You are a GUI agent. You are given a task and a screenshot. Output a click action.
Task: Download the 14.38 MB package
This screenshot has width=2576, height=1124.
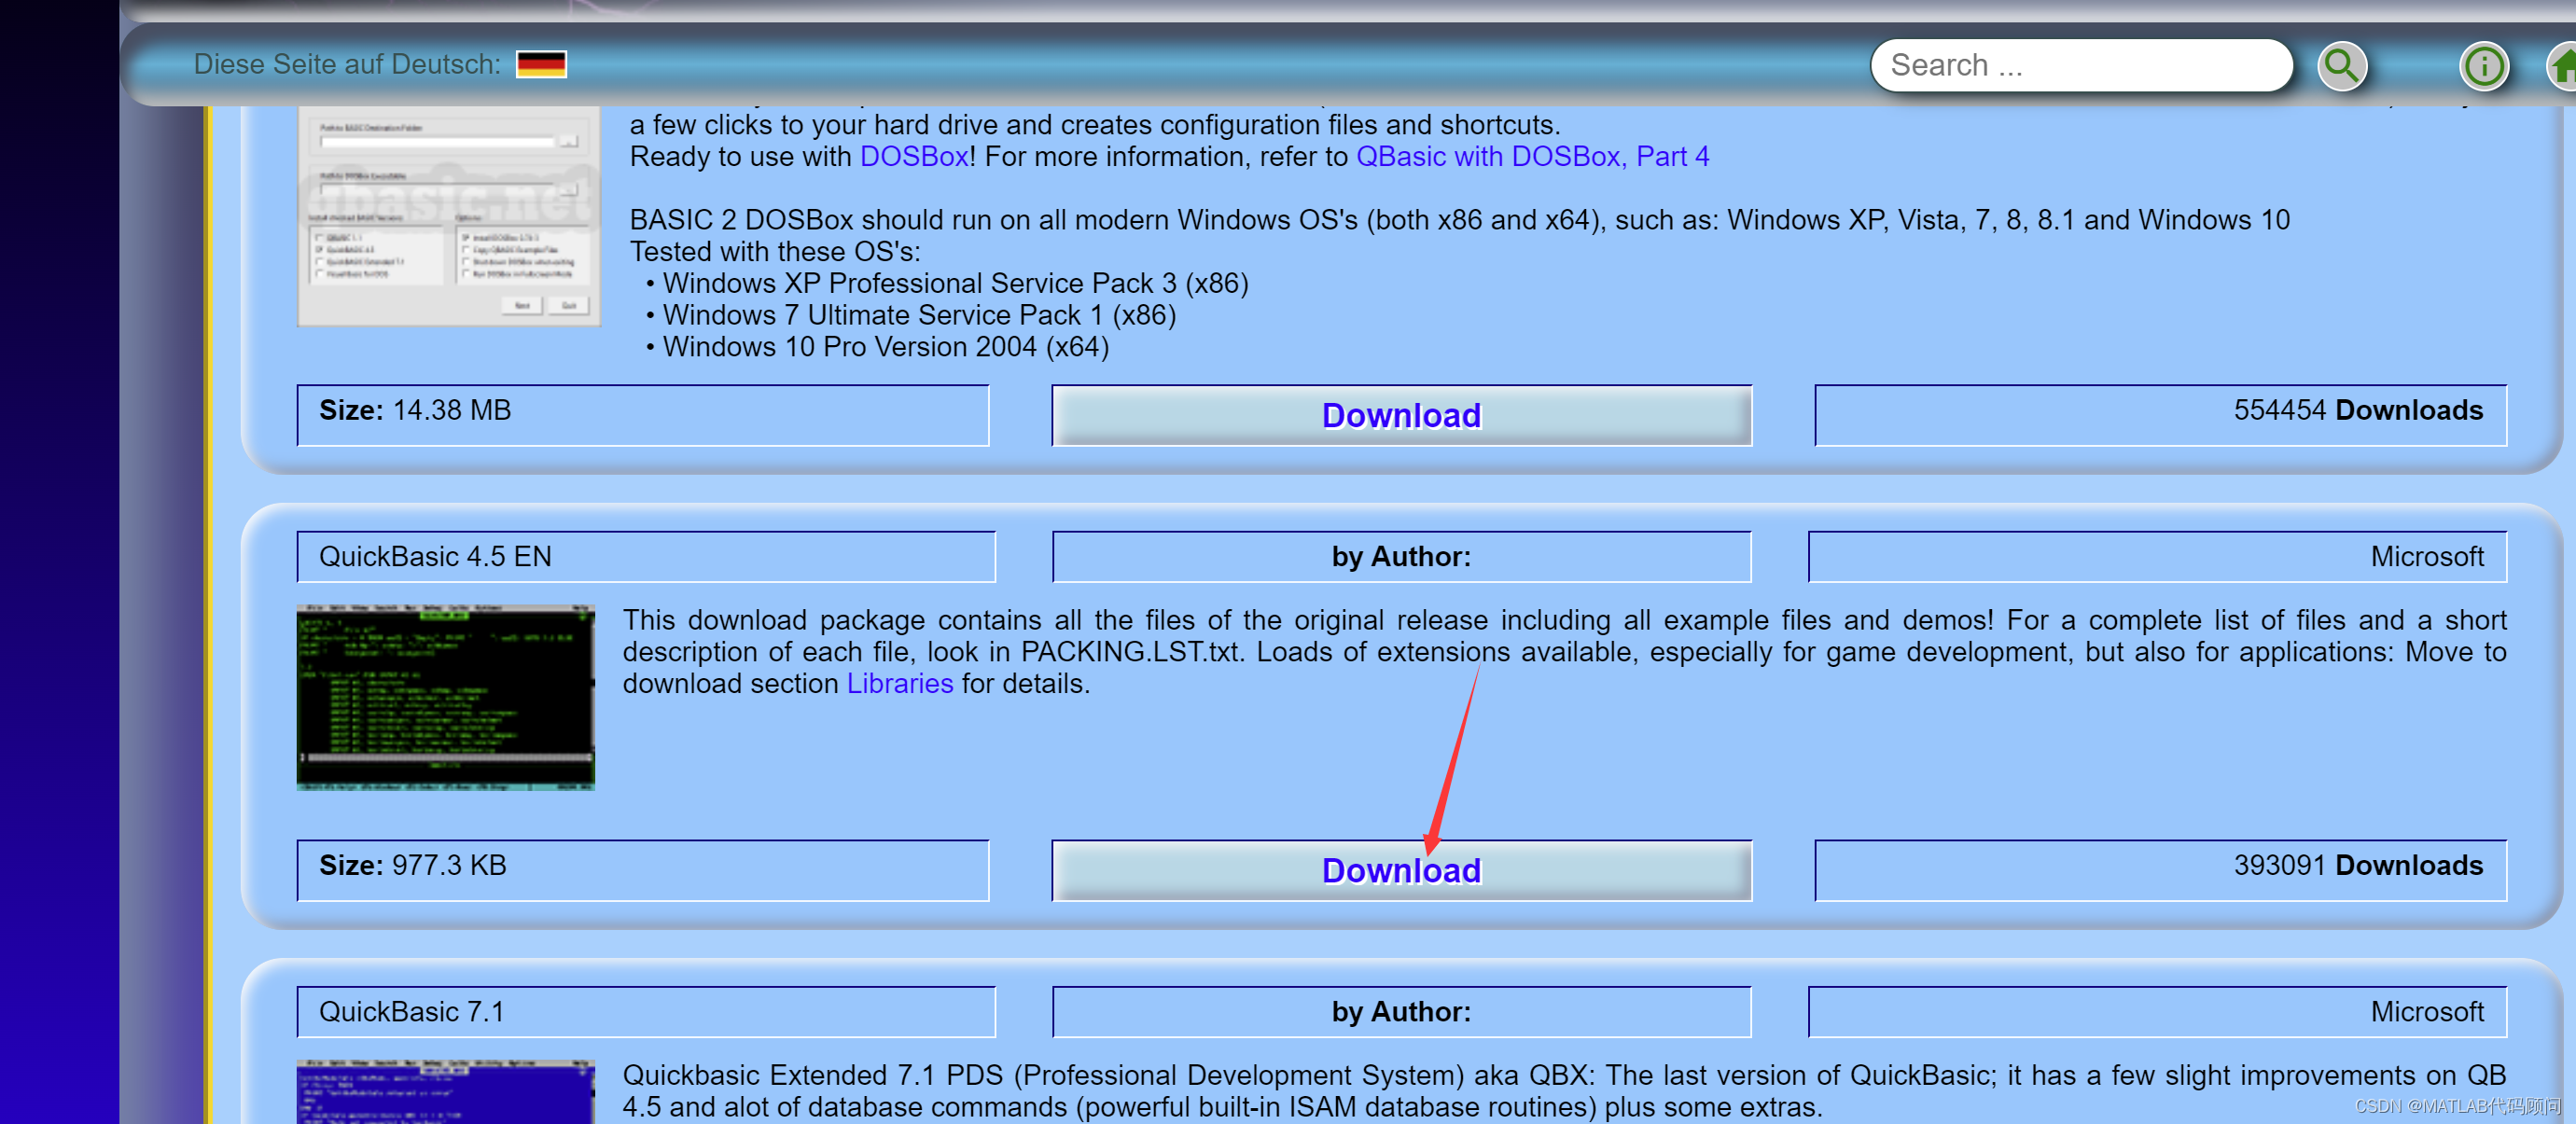point(1400,416)
